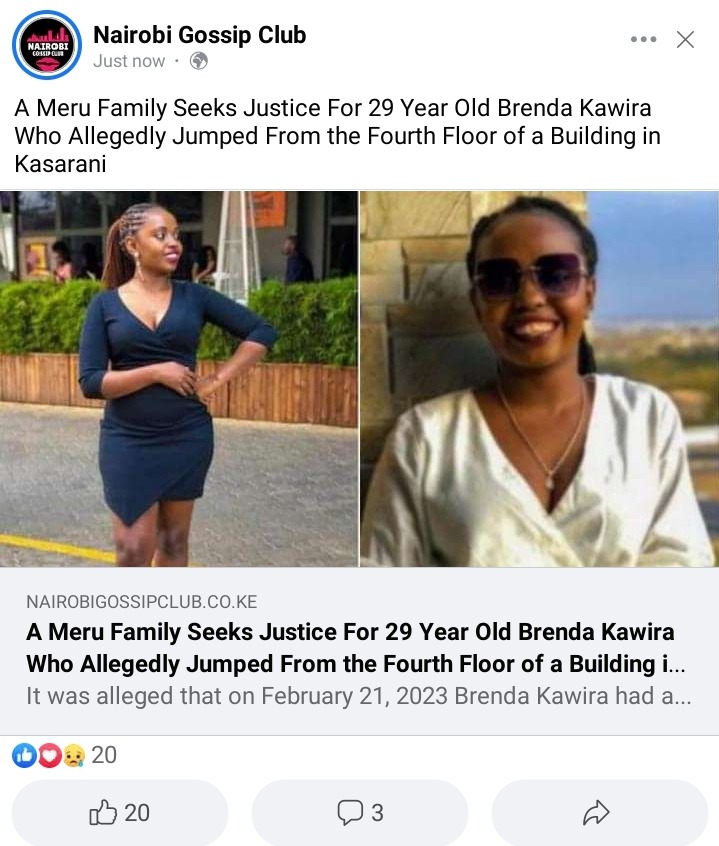Open the 'Just now' post timestamp

[x=129, y=61]
